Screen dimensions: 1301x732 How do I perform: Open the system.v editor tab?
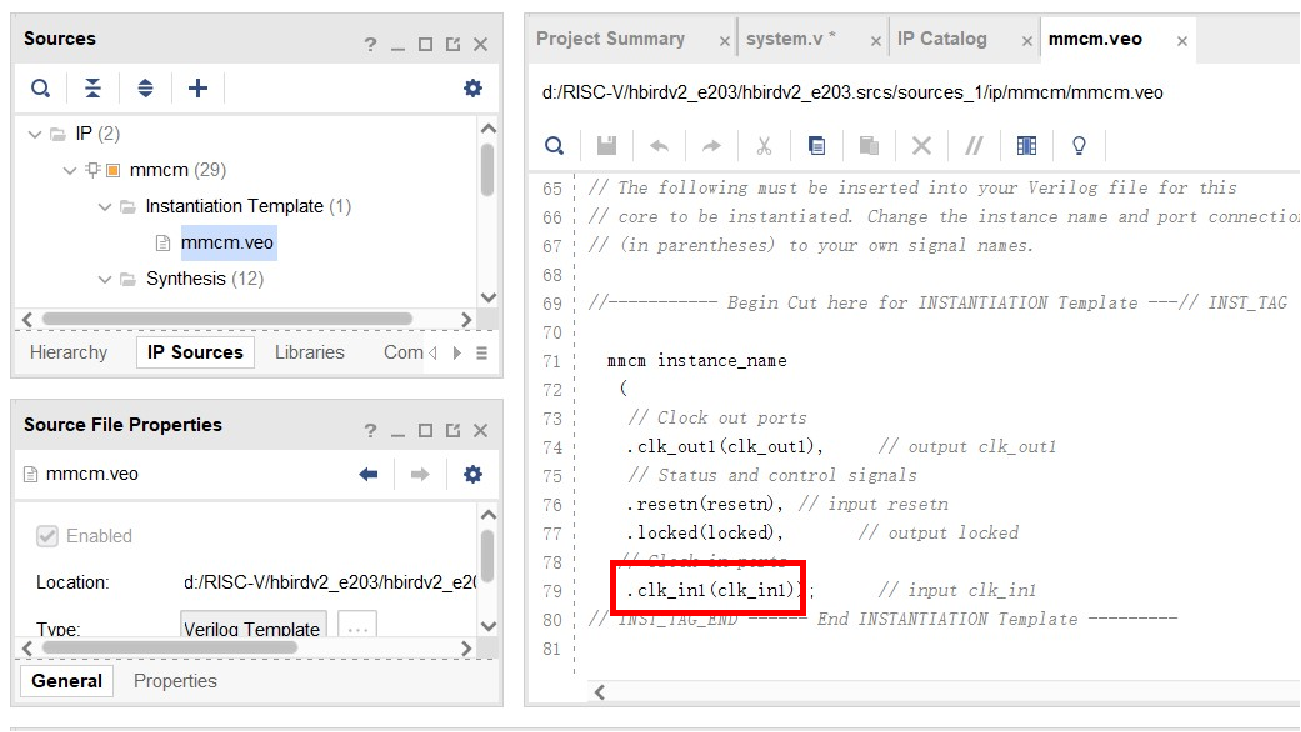click(x=790, y=39)
